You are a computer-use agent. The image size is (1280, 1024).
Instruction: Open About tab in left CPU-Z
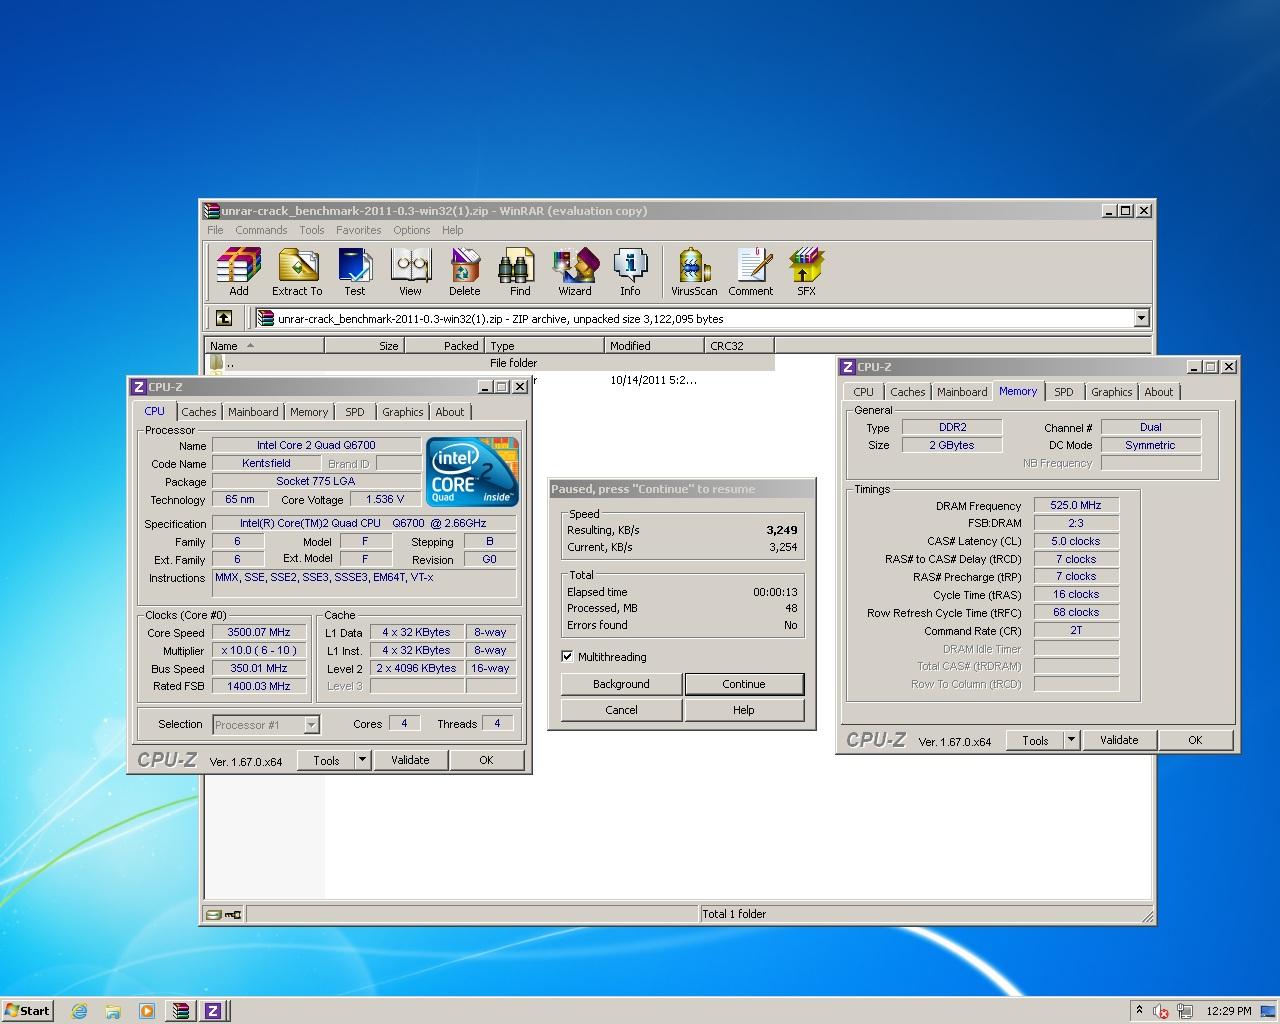tap(450, 412)
